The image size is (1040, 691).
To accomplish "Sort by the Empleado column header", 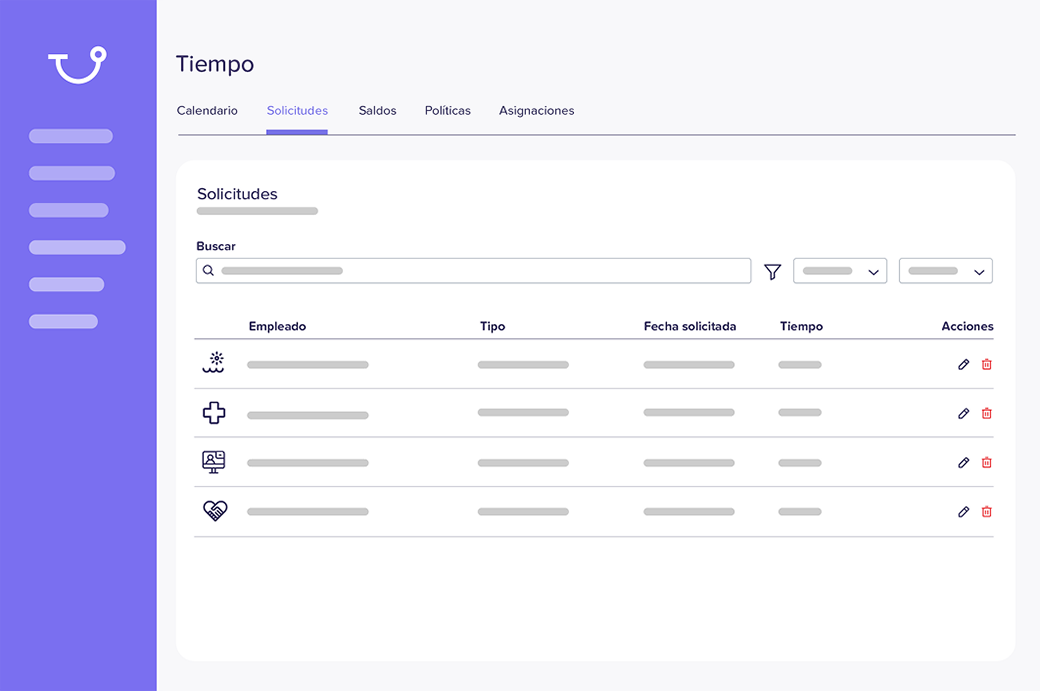I will [x=277, y=326].
